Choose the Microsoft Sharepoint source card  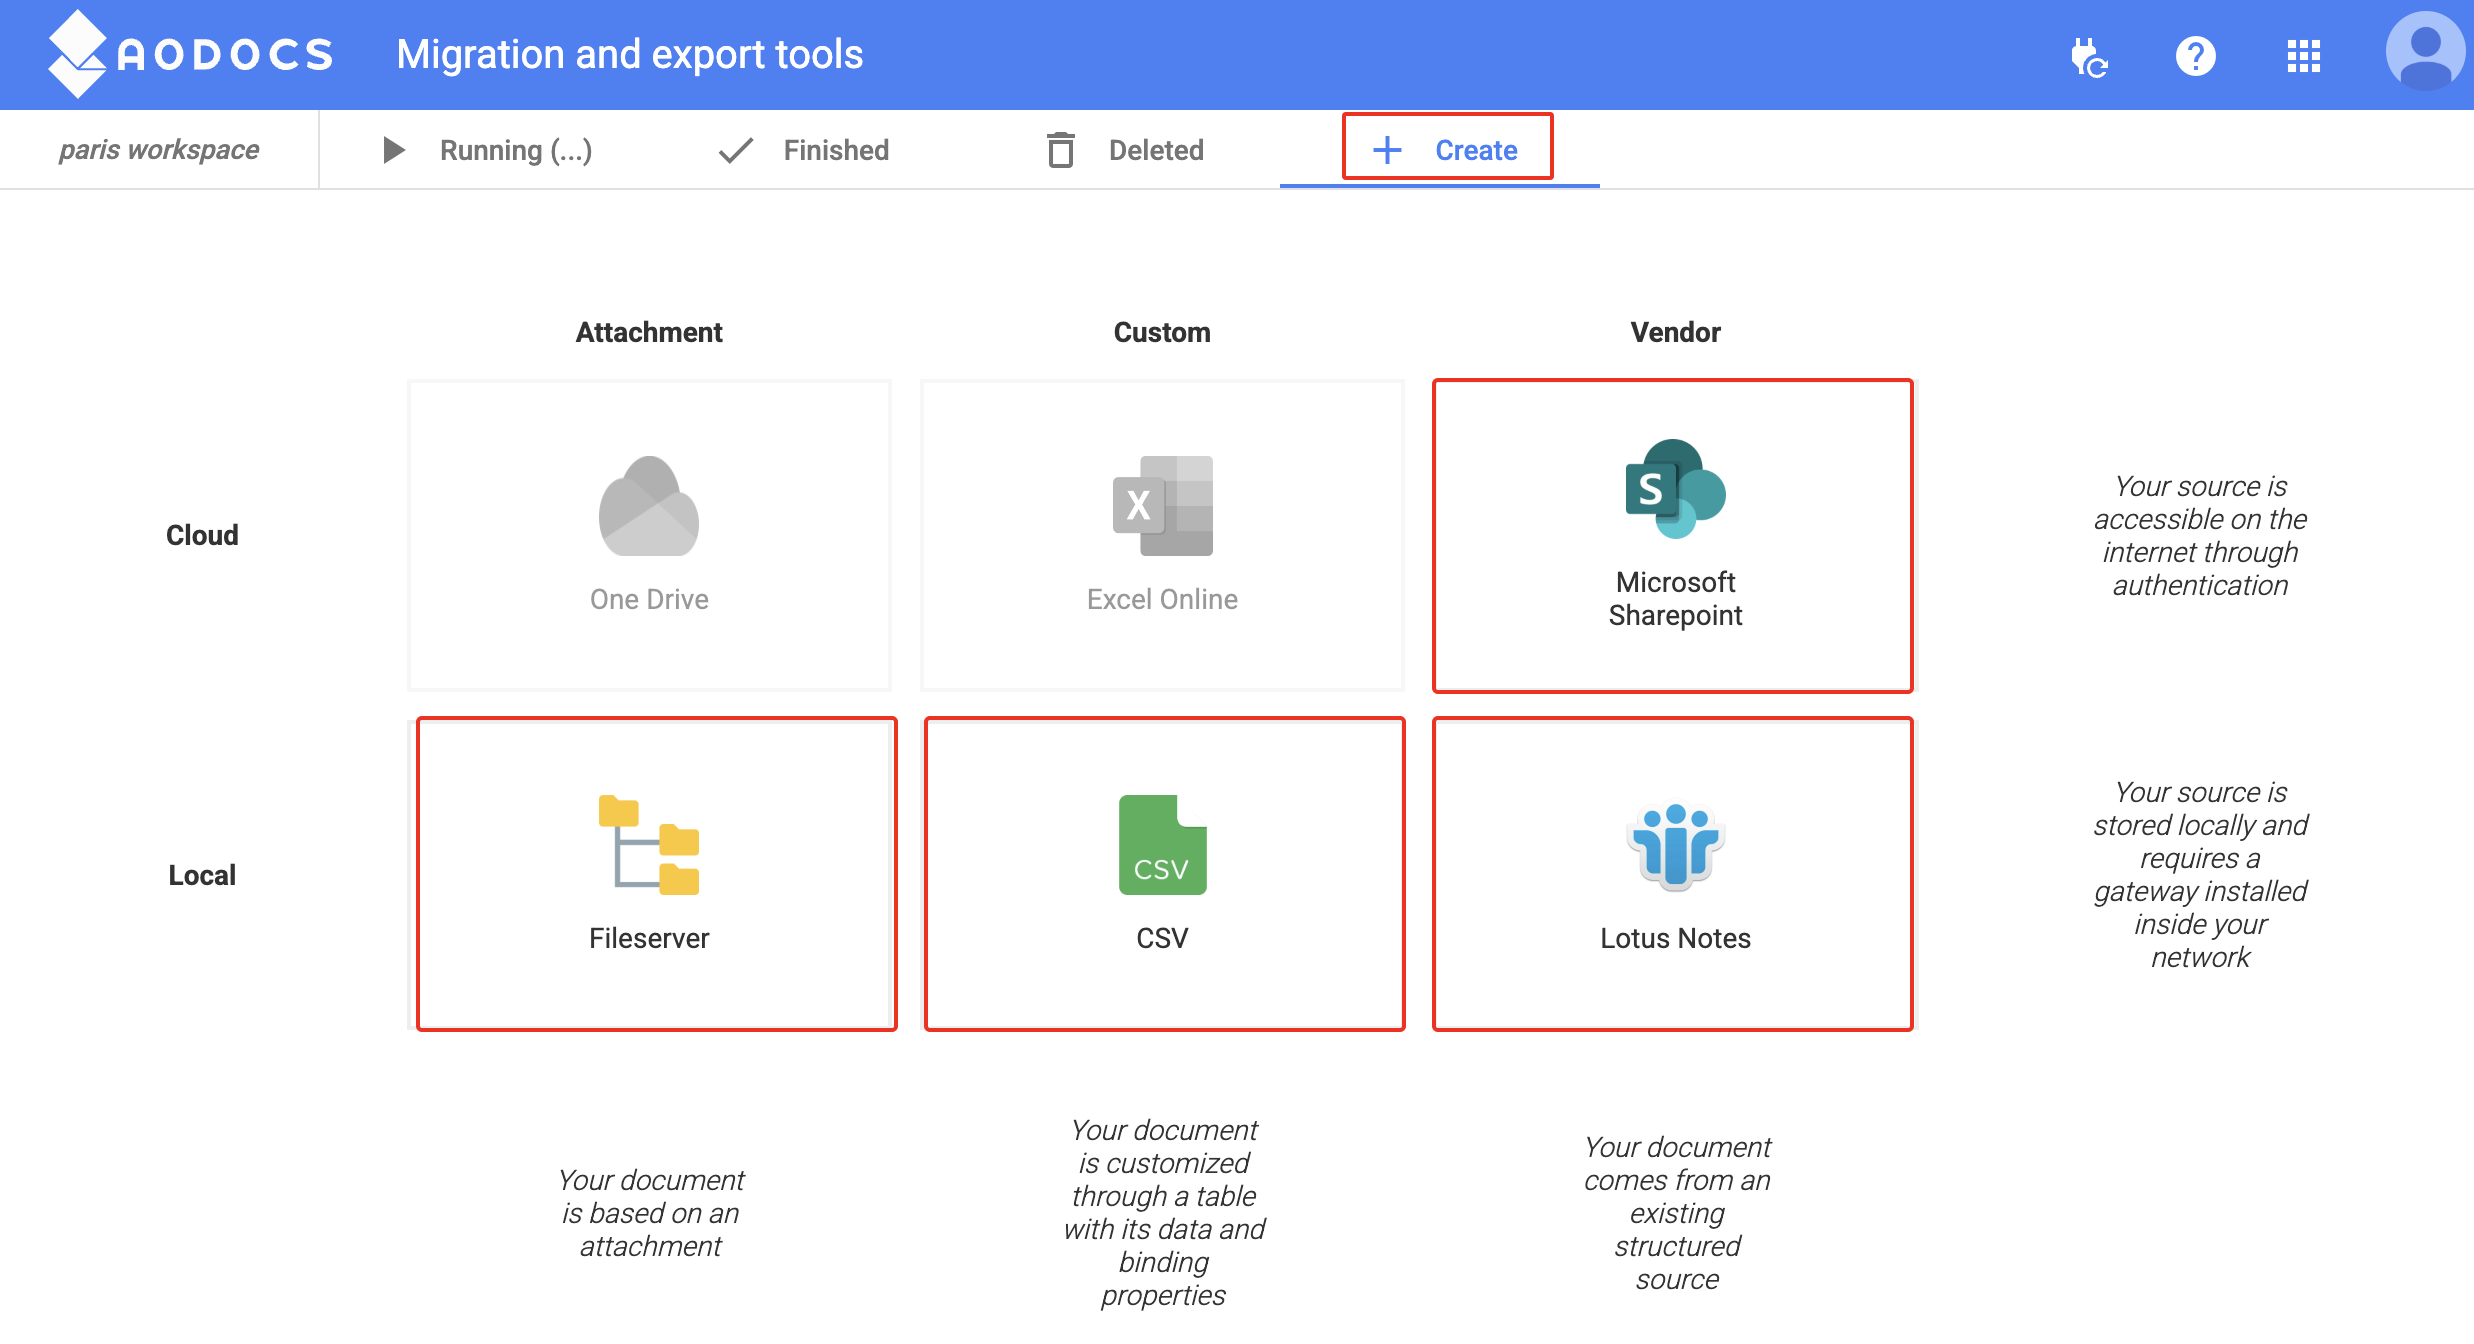(x=1673, y=535)
